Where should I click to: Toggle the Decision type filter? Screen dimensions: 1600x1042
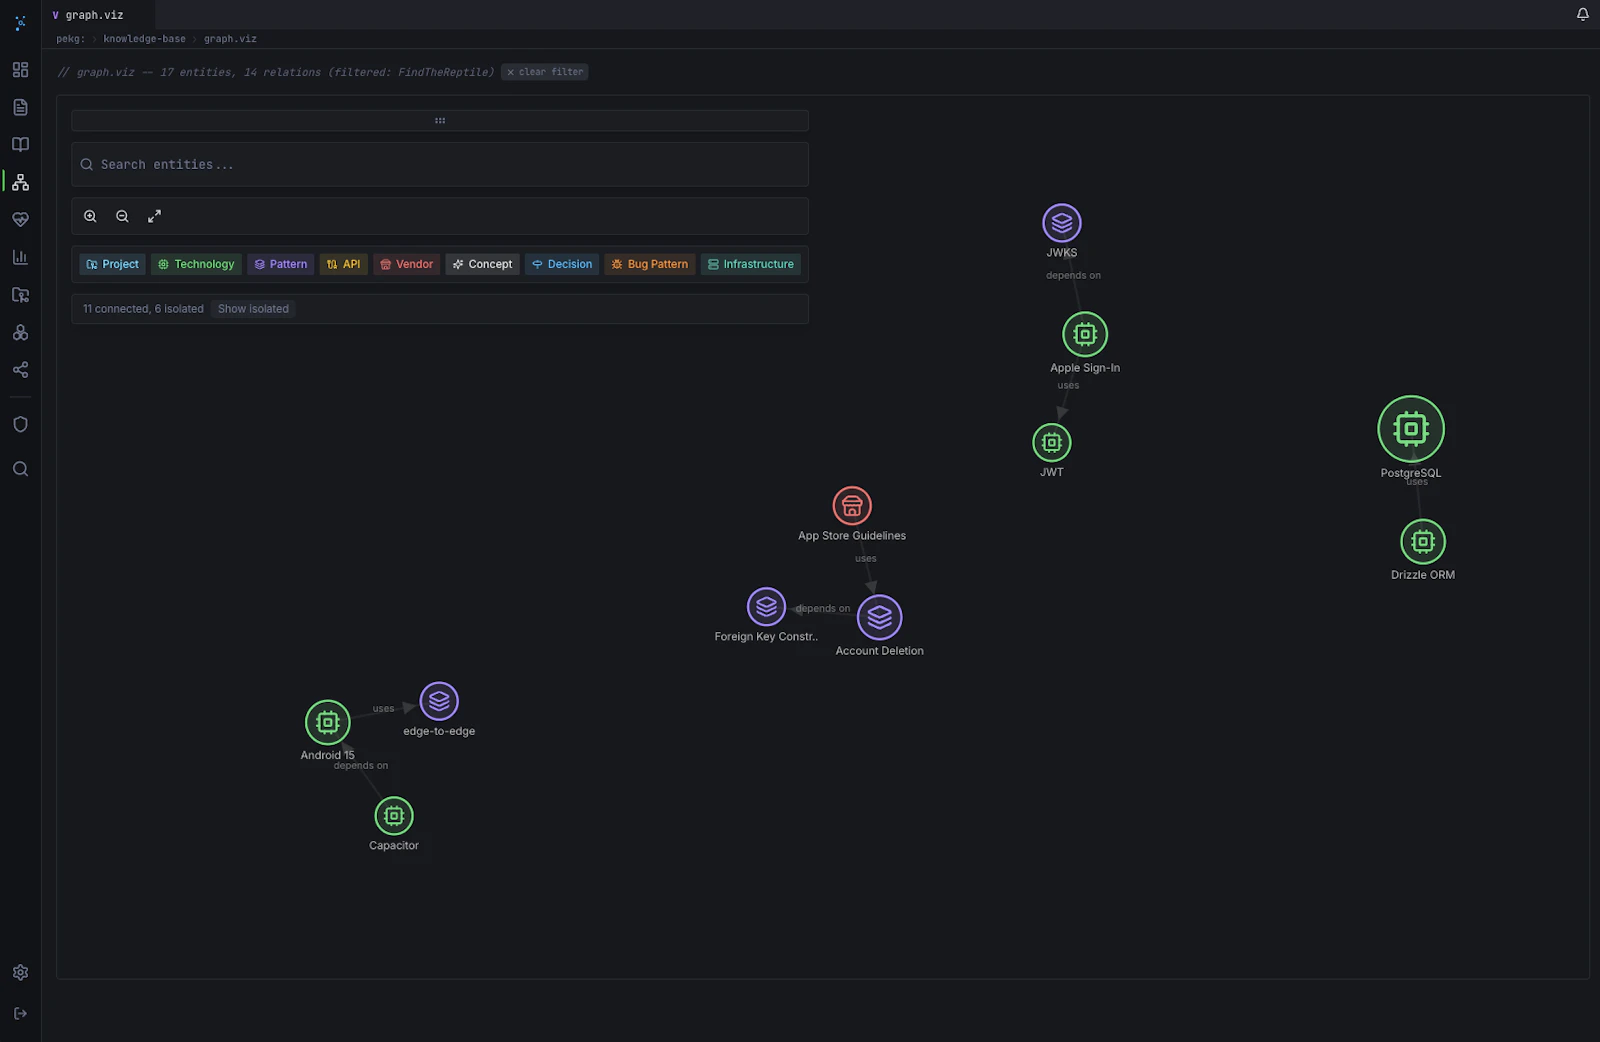(562, 264)
